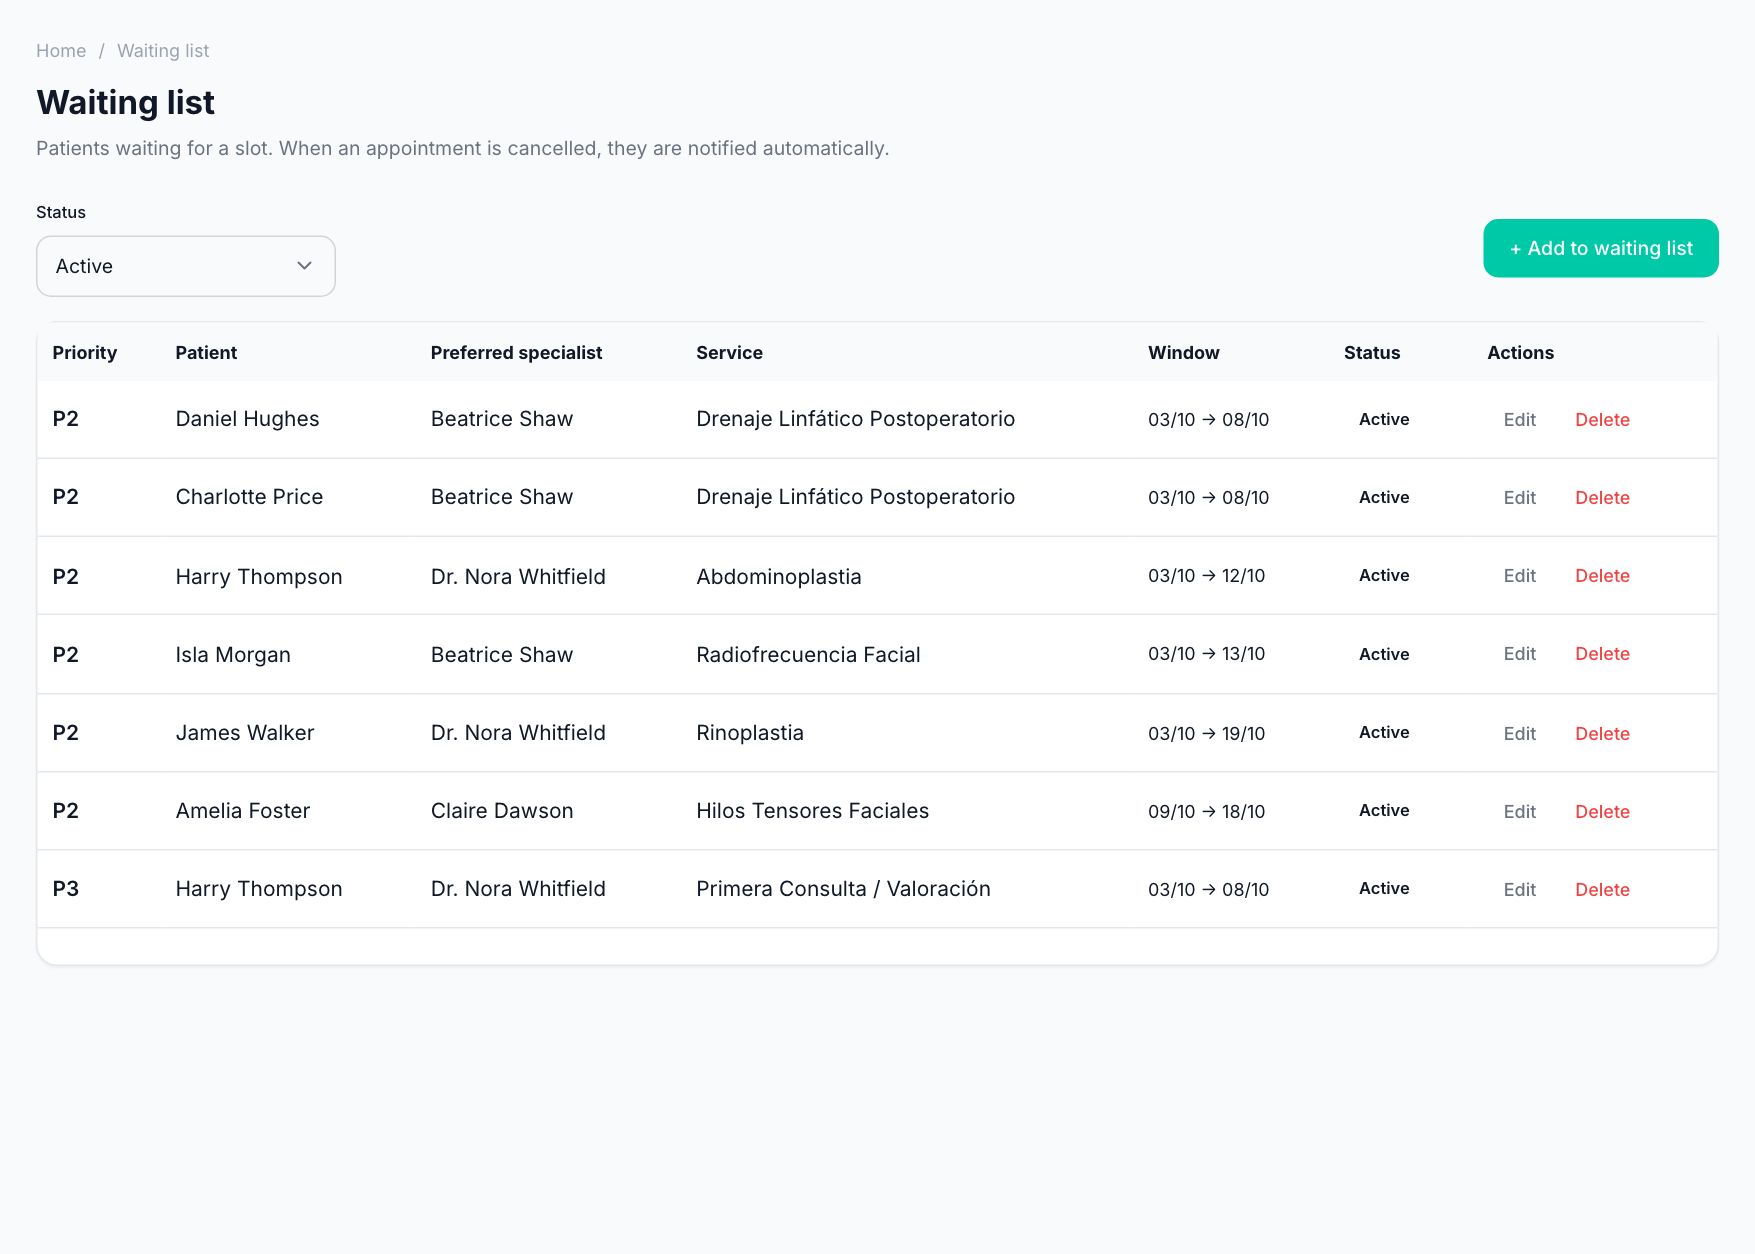Viewport: 1755px width, 1254px height.
Task: Edit Daniel Hughes waiting list entry
Action: pos(1519,420)
